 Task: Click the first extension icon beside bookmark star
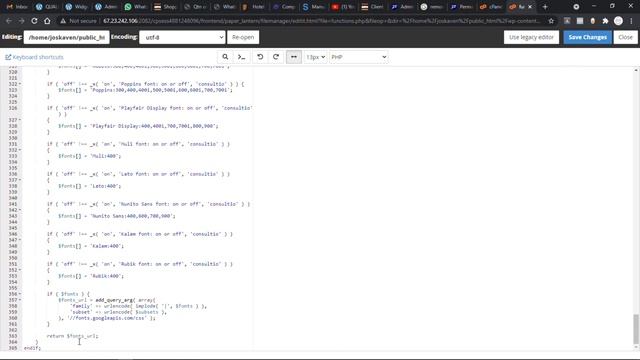click(x=567, y=21)
